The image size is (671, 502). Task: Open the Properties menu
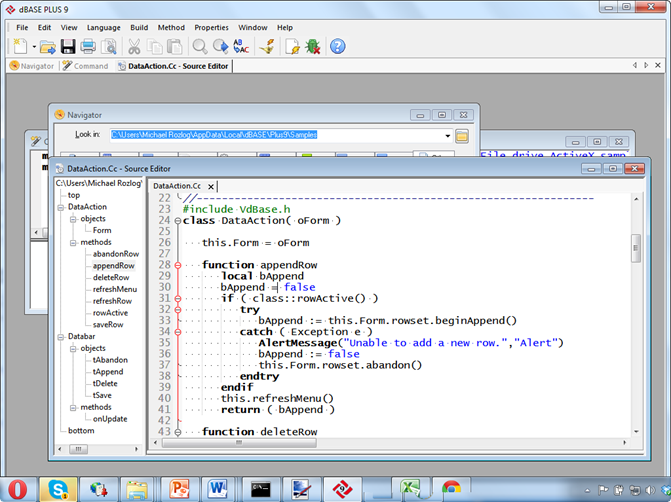pyautogui.click(x=211, y=27)
